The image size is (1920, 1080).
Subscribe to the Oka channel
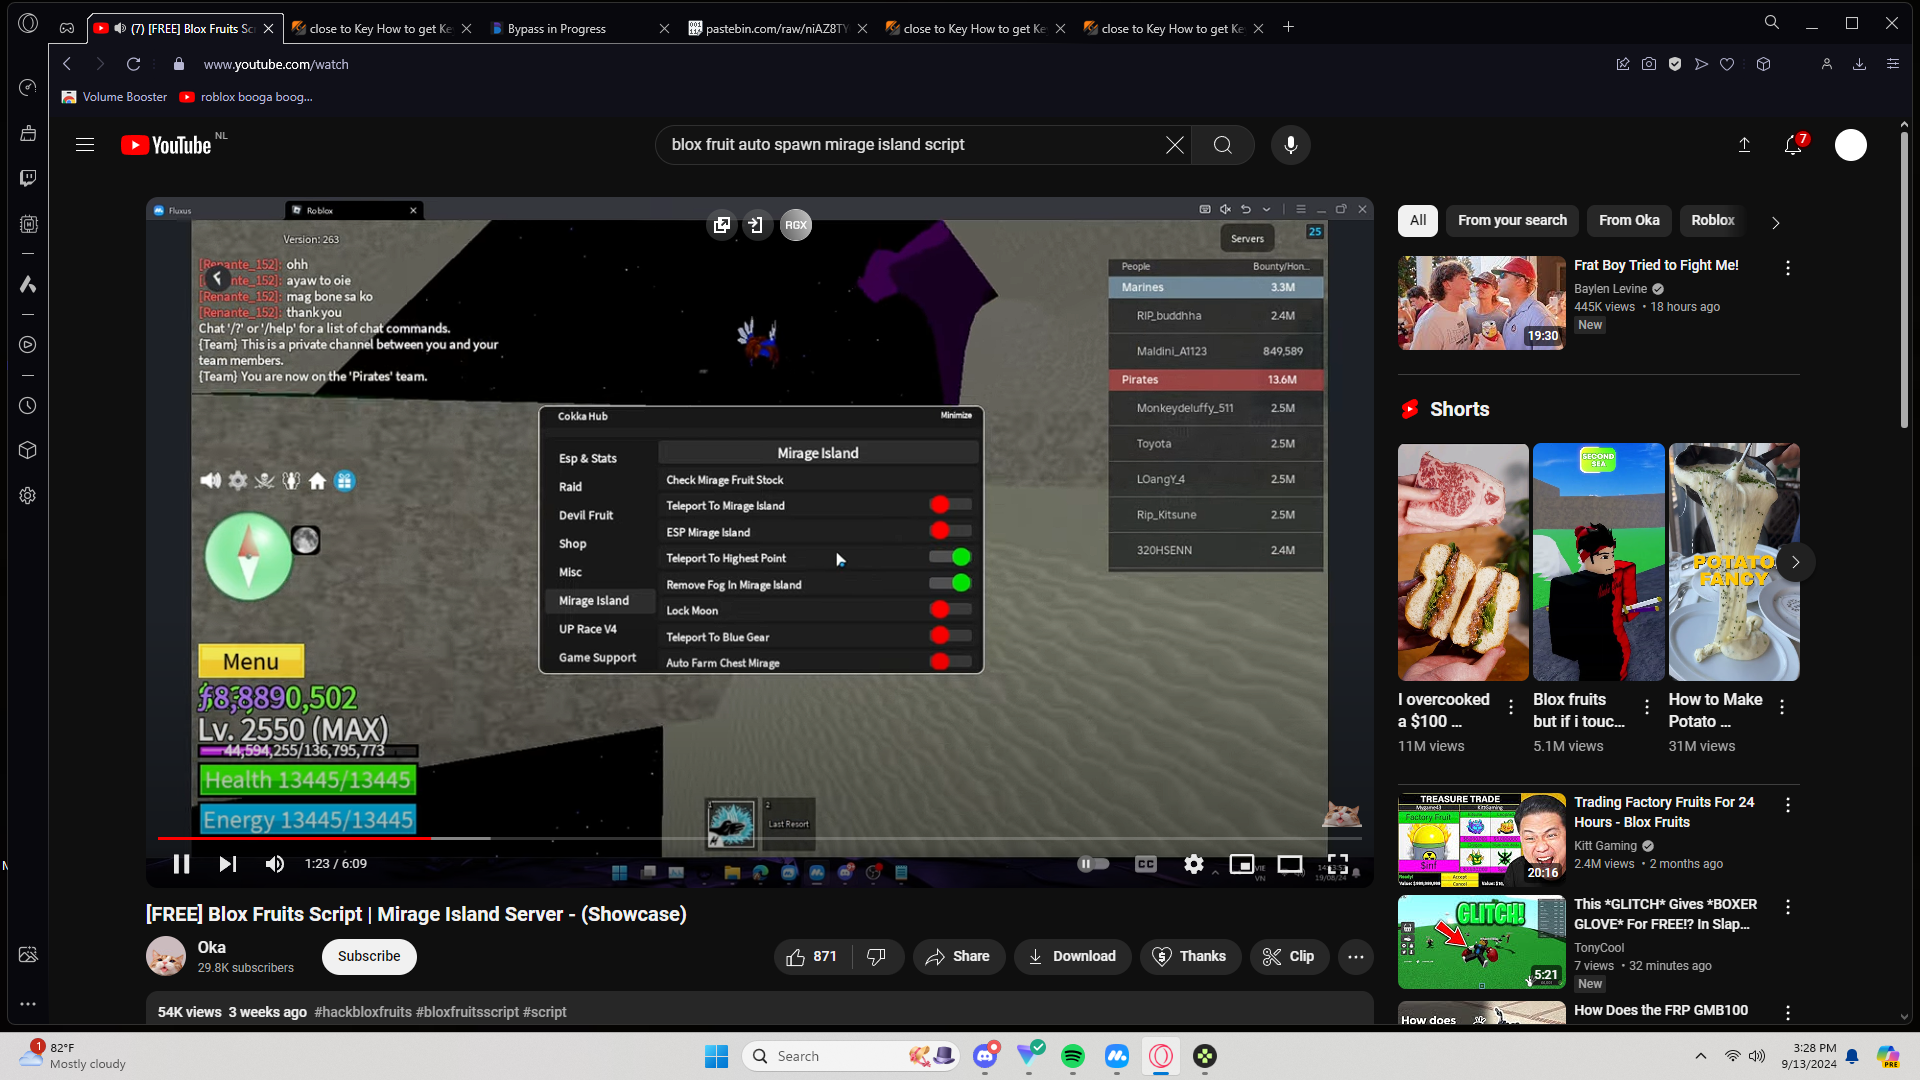[369, 957]
